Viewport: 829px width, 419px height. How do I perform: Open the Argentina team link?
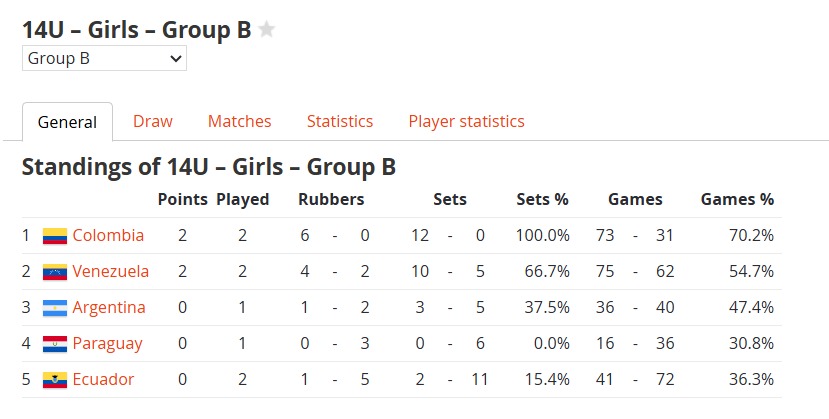(109, 307)
